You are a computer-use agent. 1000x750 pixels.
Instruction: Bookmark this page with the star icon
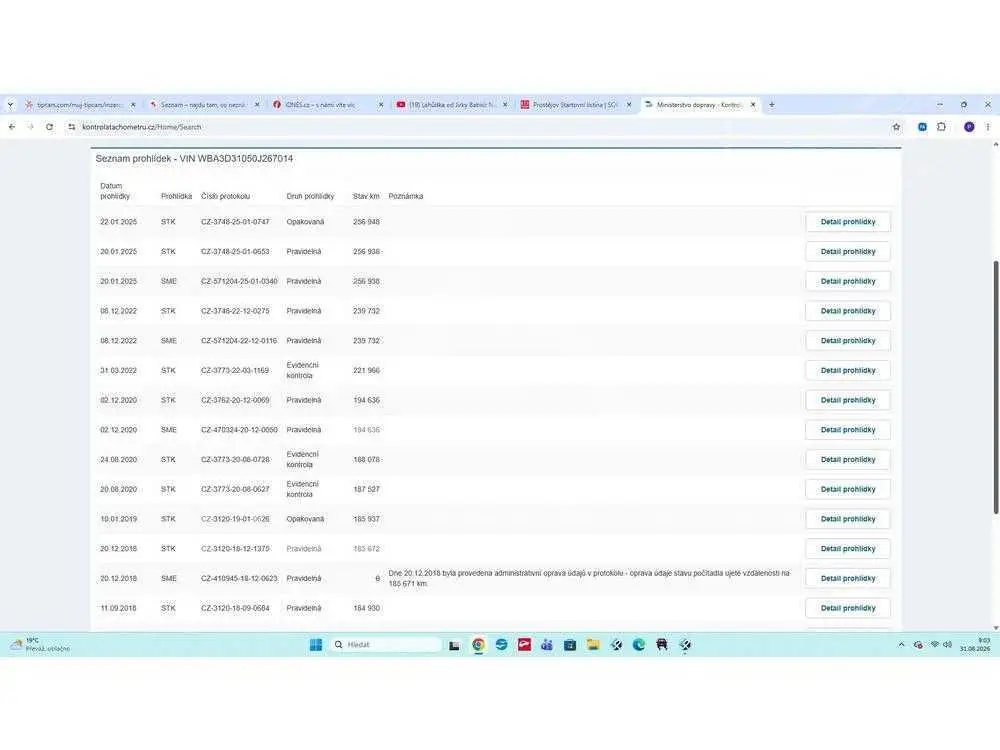pyautogui.click(x=896, y=127)
